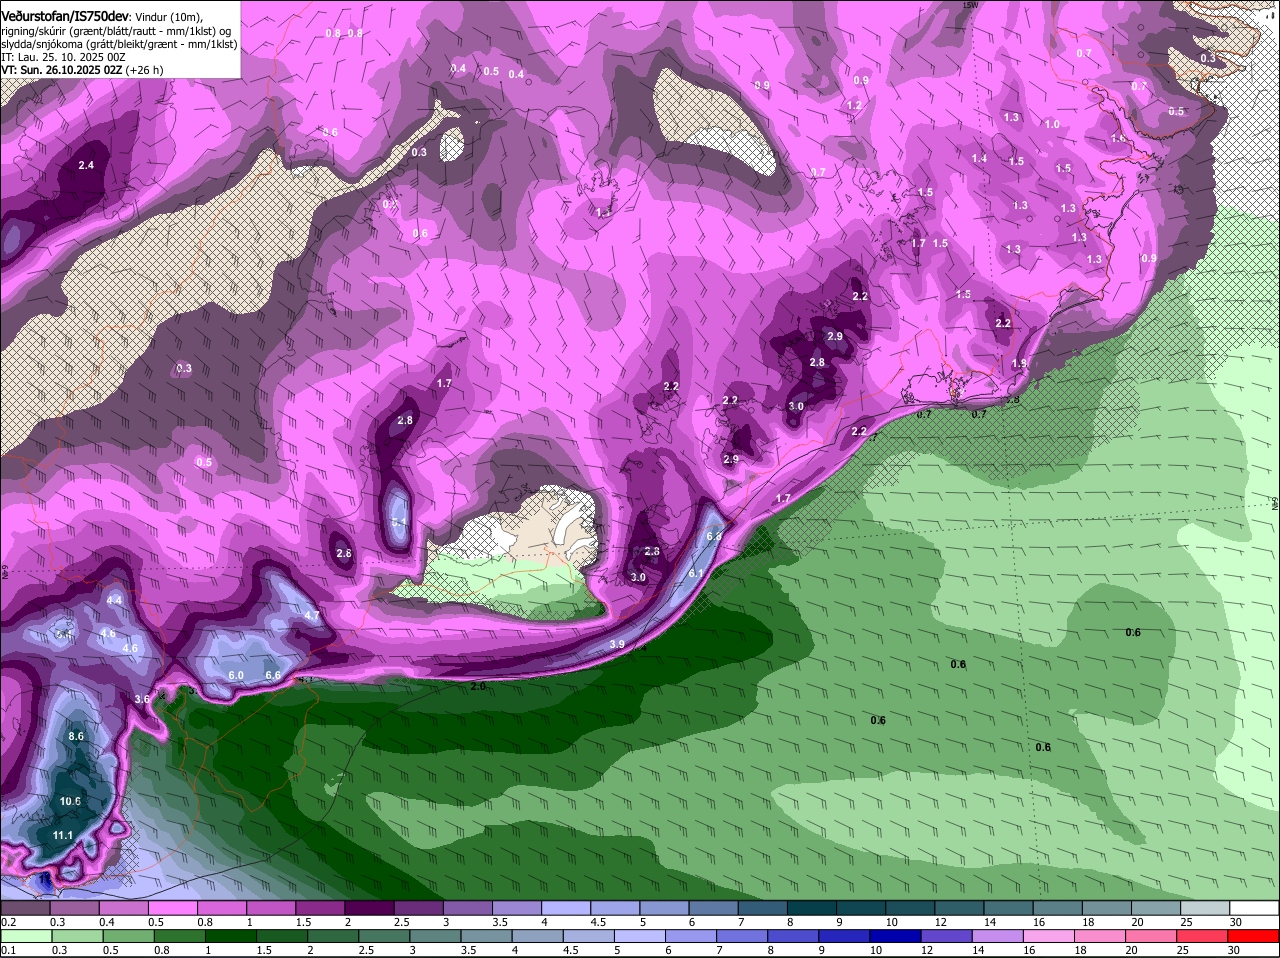Click the 3.6 value on the map
Screen dimensions: 1280x958
142,699
